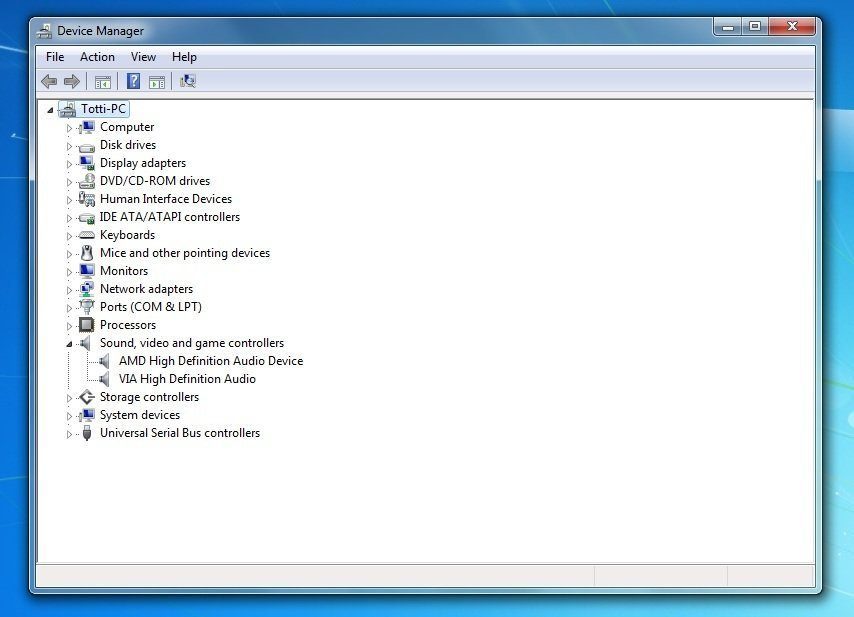854x617 pixels.
Task: Select the Totti-PC label
Action: pos(103,109)
